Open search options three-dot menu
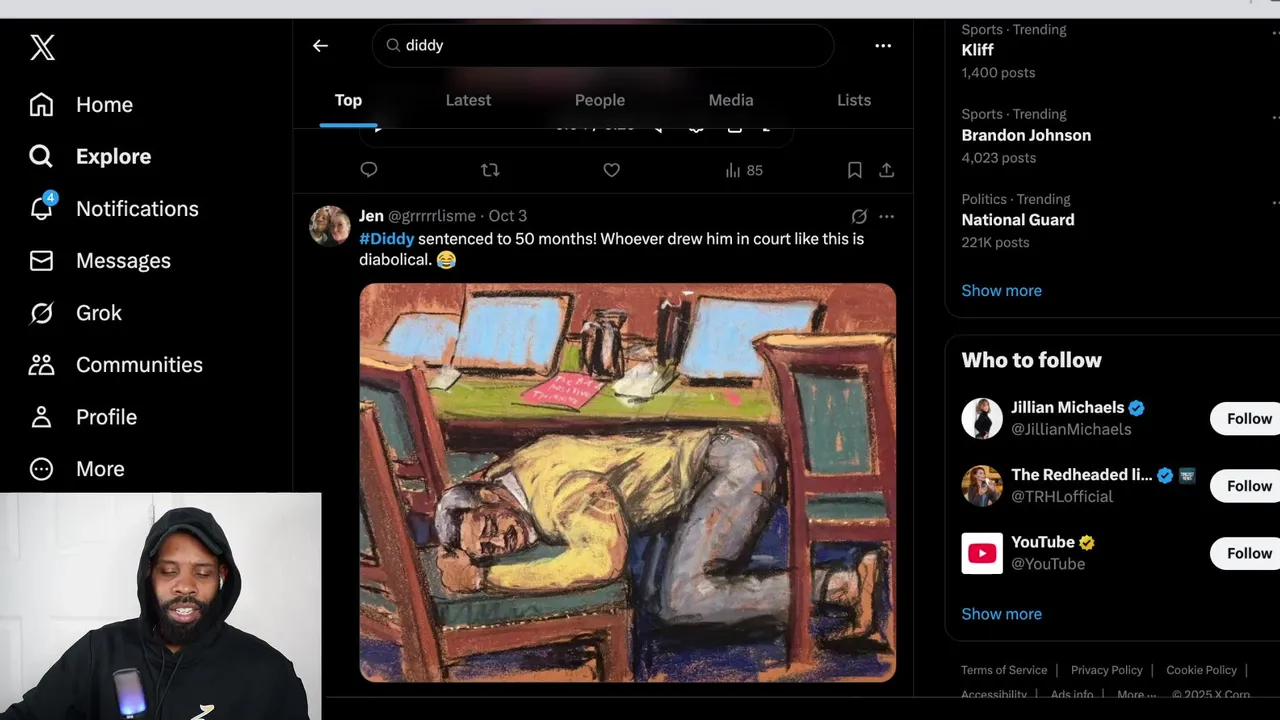Viewport: 1280px width, 720px height. (x=882, y=46)
